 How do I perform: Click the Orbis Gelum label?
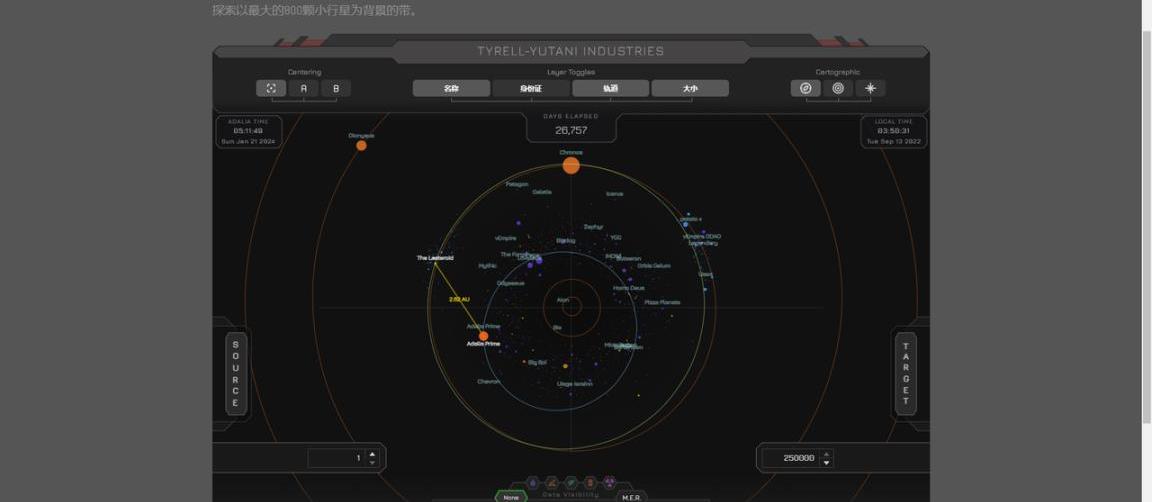[x=655, y=266]
